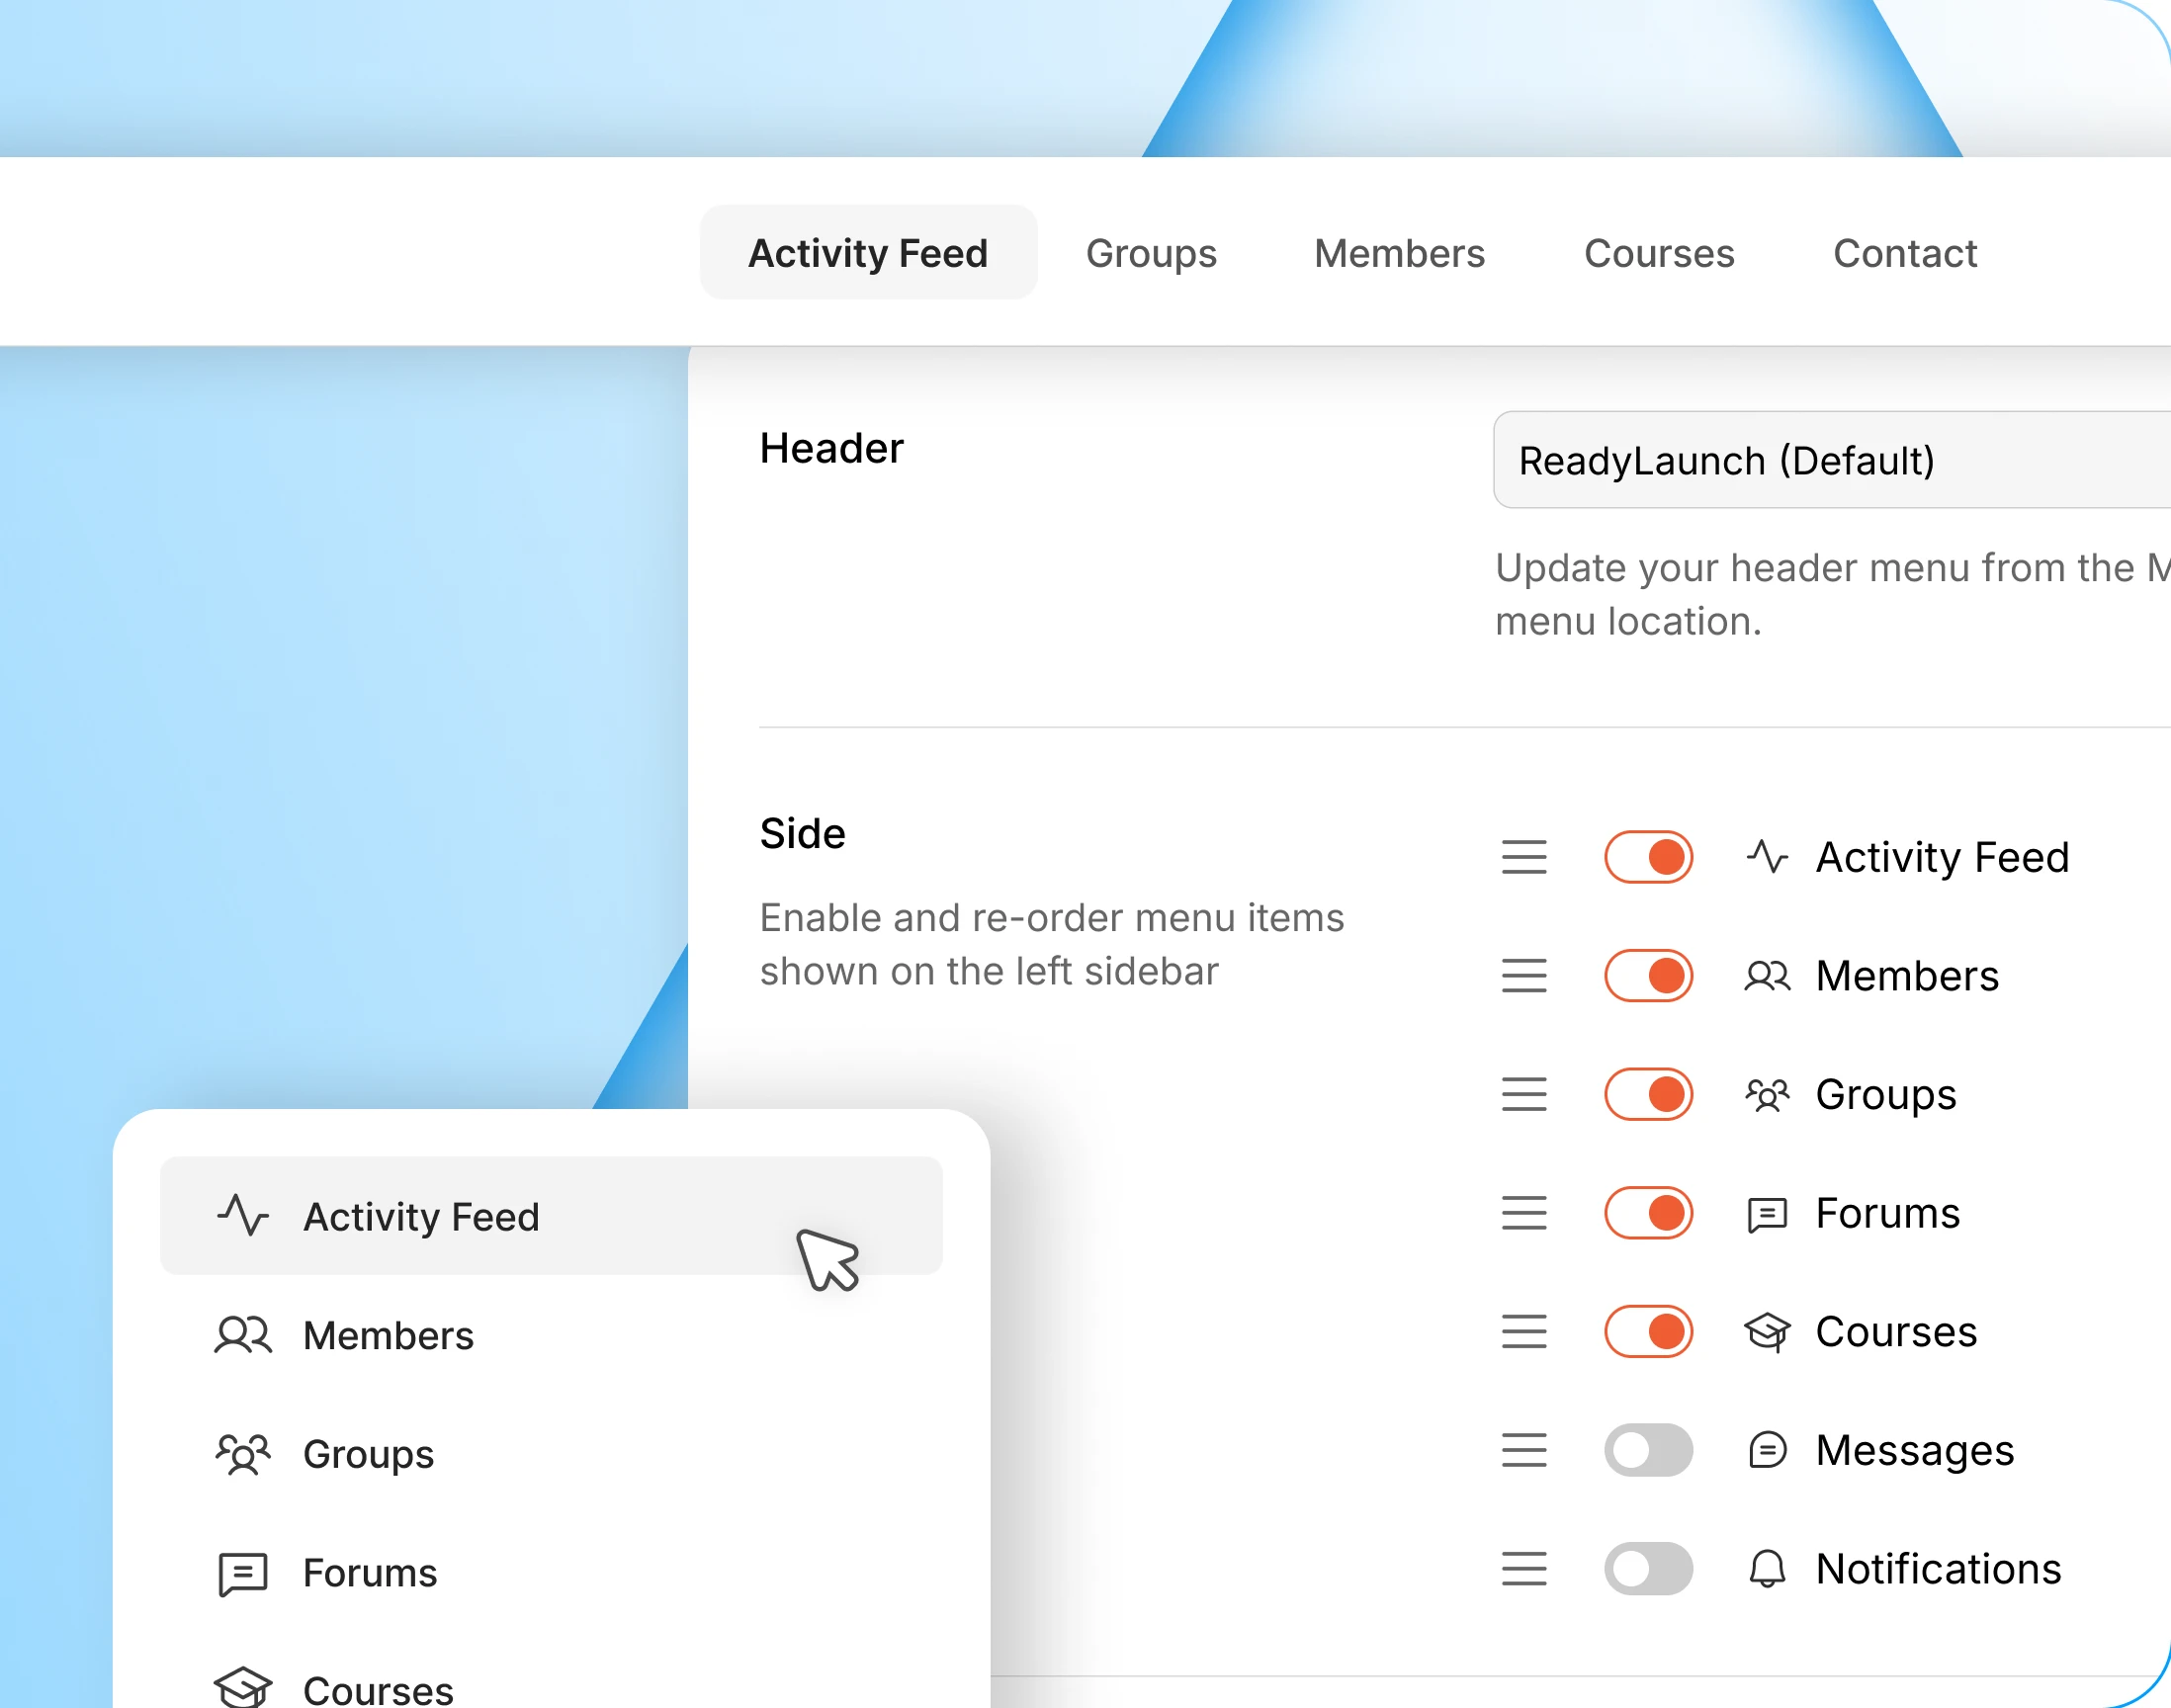Click the 'Enable and re-order menu items' description
Viewport: 2171px width, 1708px height.
[1052, 944]
